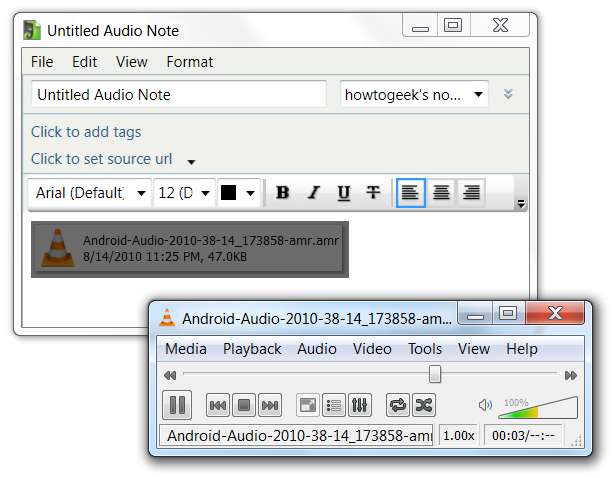Pause playback in VLC
Screen dimensions: 612x478
[177, 405]
